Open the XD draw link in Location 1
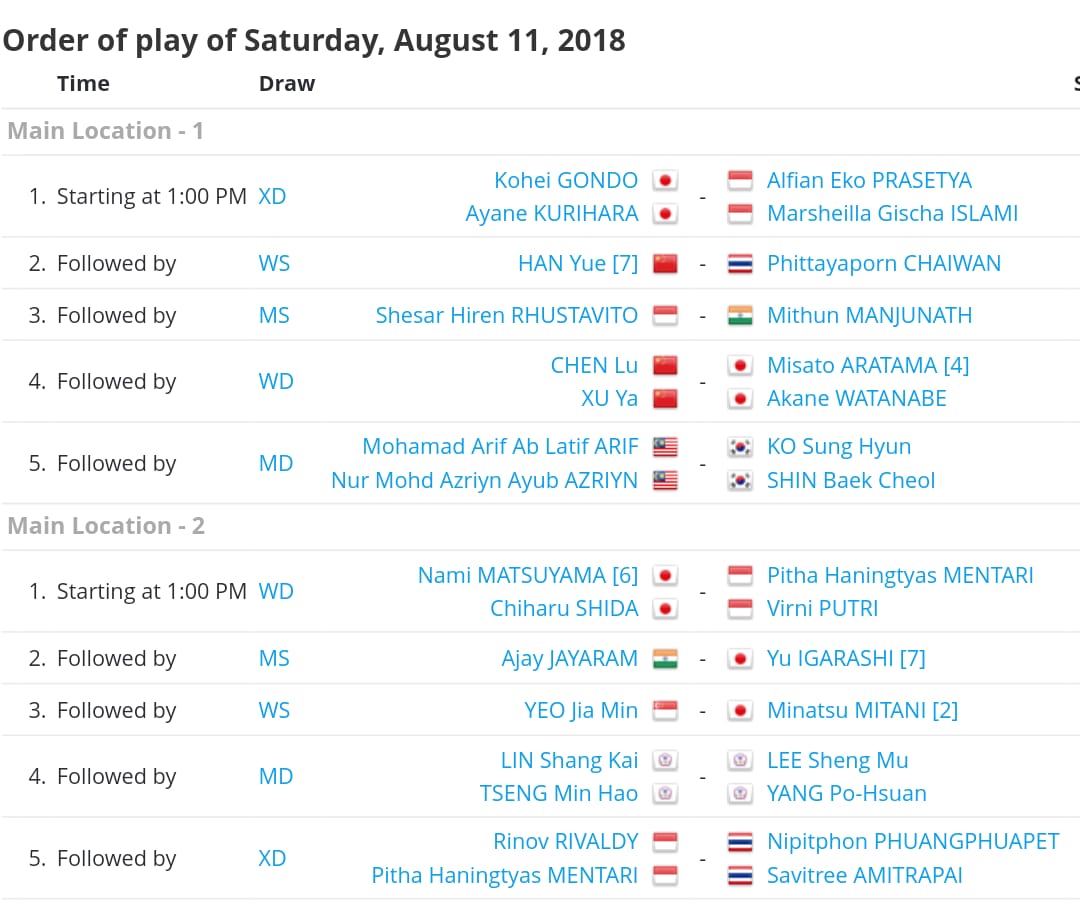The width and height of the screenshot is (1080, 914). point(272,196)
